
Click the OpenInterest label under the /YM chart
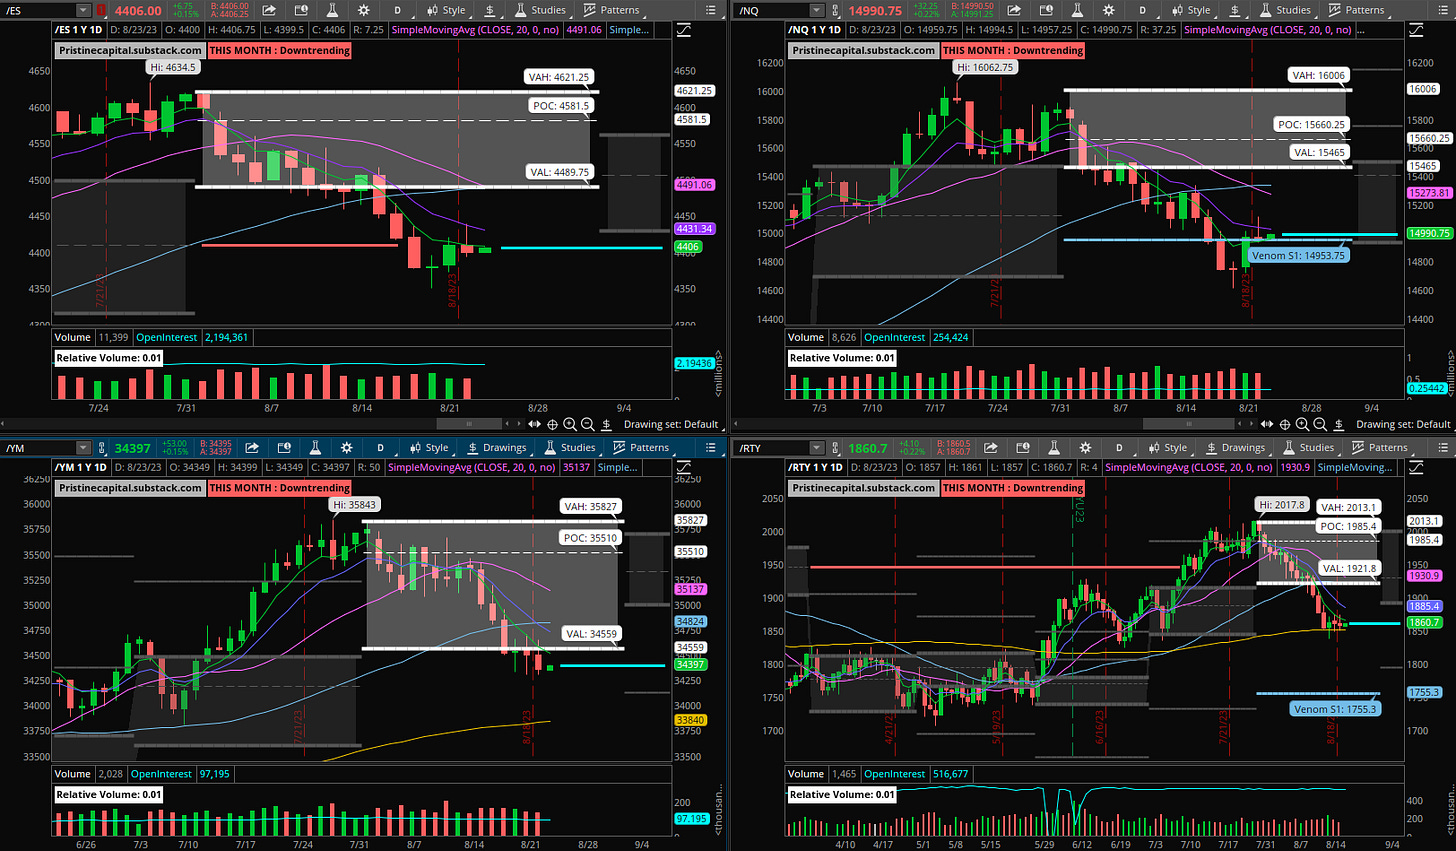tap(163, 774)
